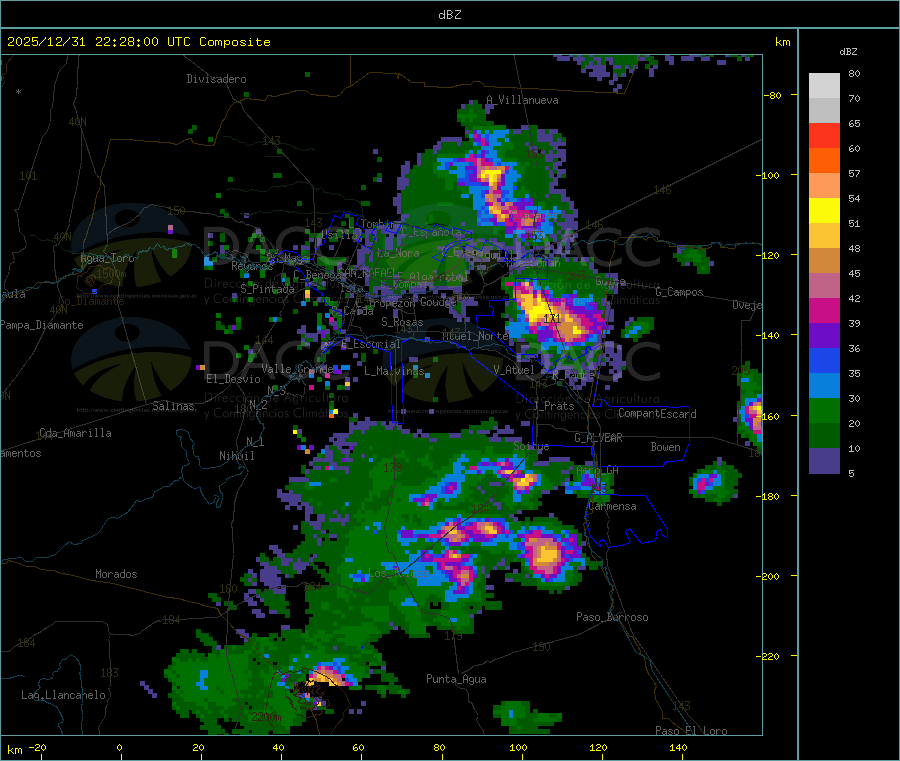Click the CompartEscard location label
The height and width of the screenshot is (761, 900).
(657, 414)
